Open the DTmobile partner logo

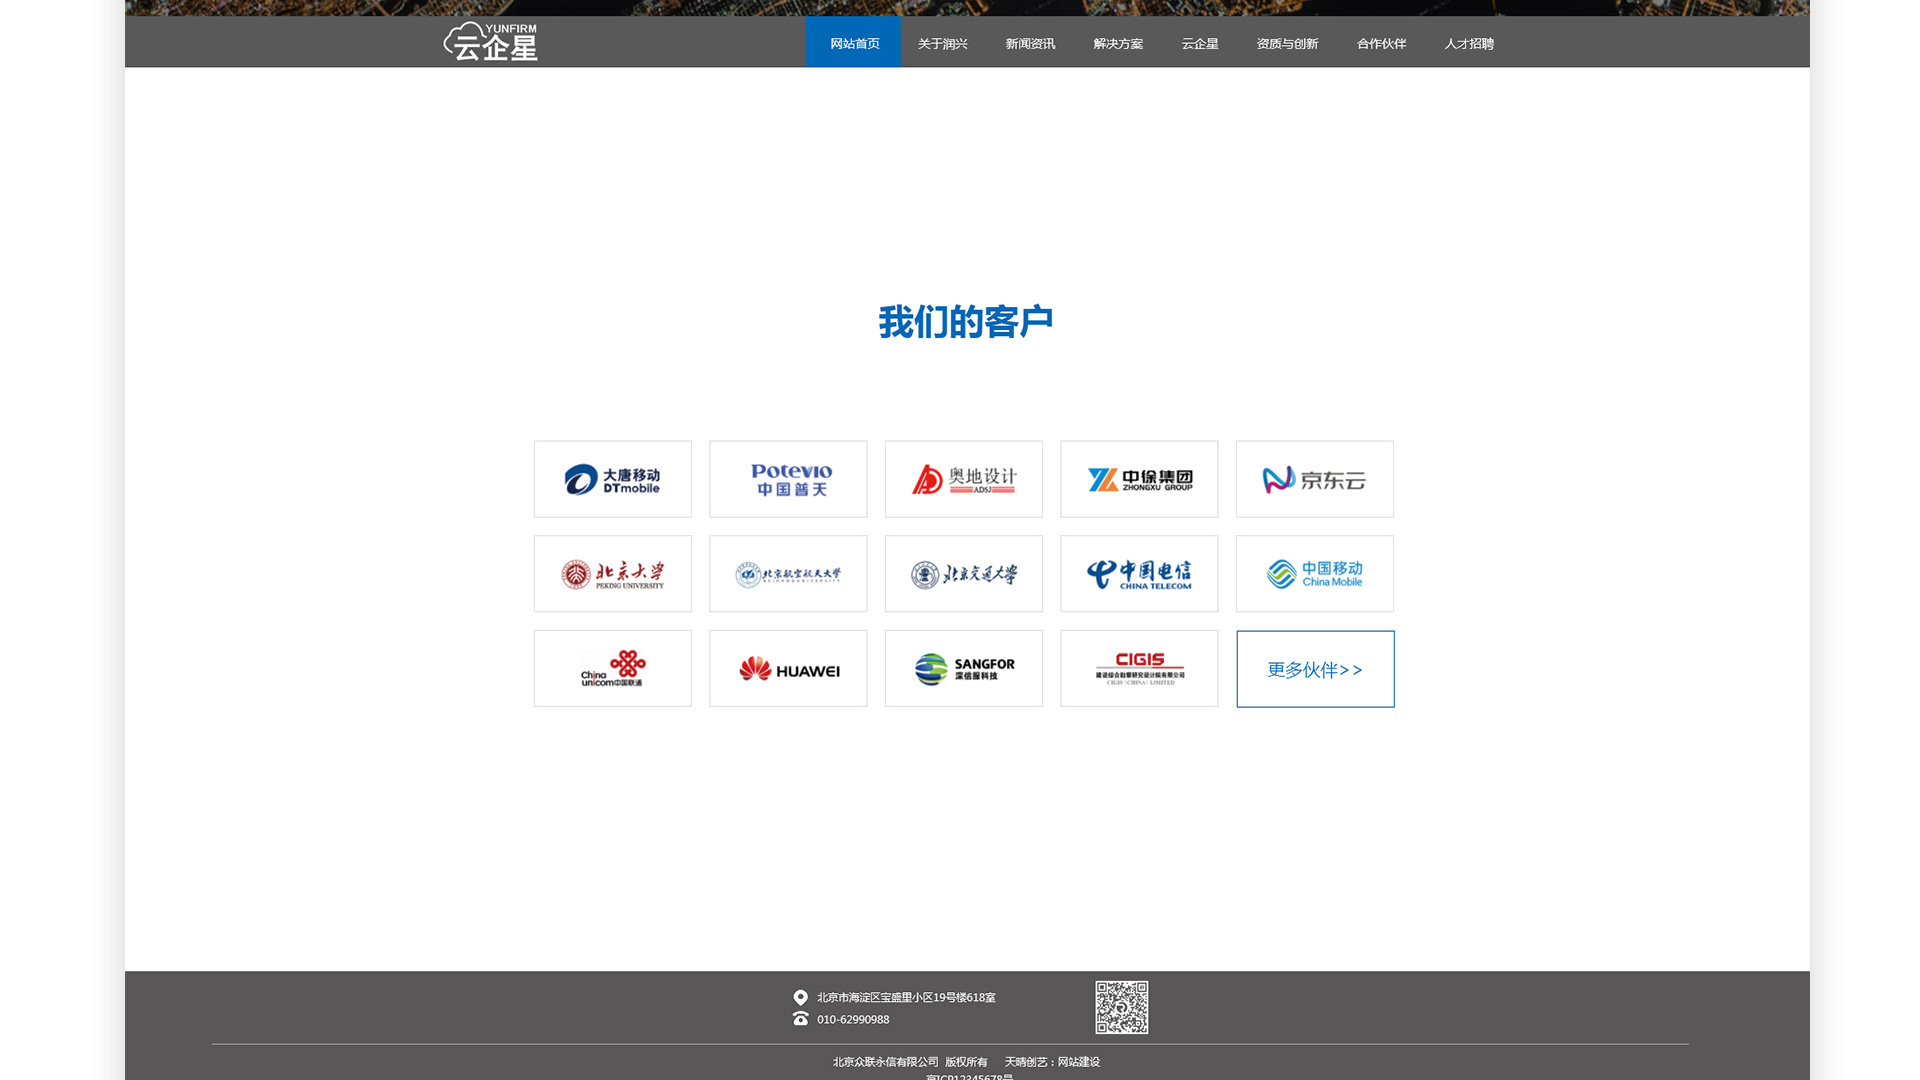tap(612, 479)
